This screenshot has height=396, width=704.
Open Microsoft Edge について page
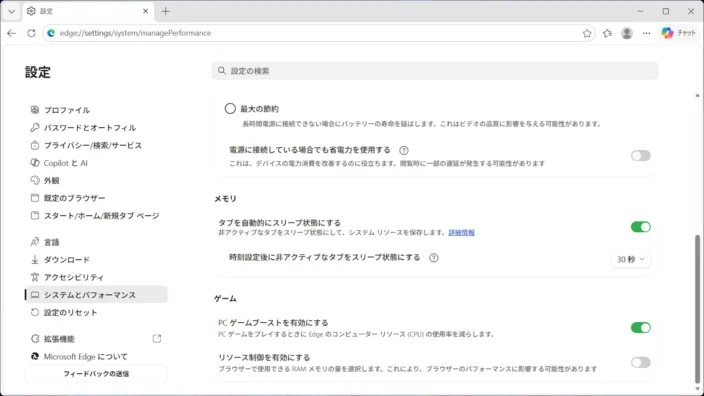96,356
